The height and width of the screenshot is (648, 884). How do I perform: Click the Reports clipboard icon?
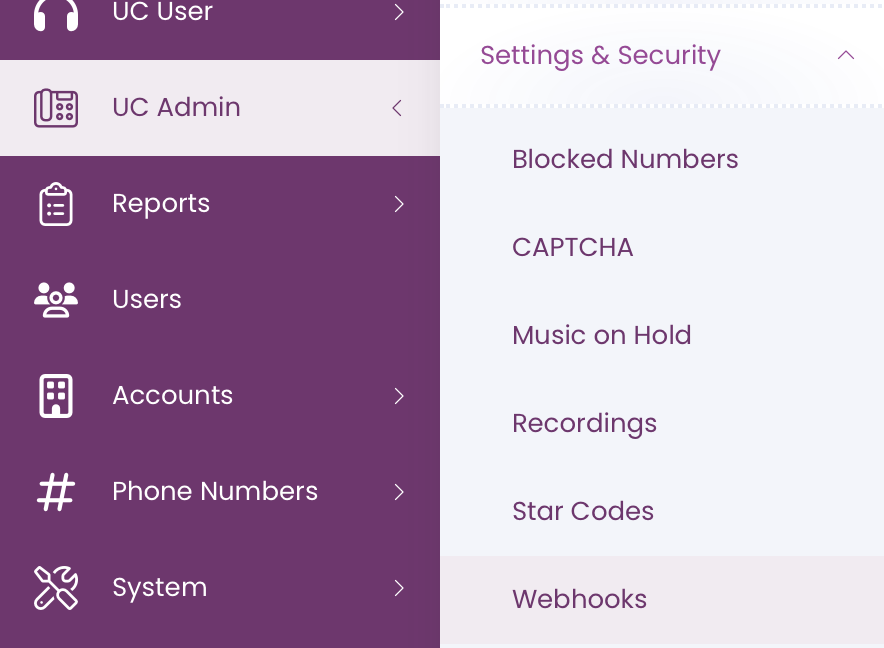pos(56,204)
